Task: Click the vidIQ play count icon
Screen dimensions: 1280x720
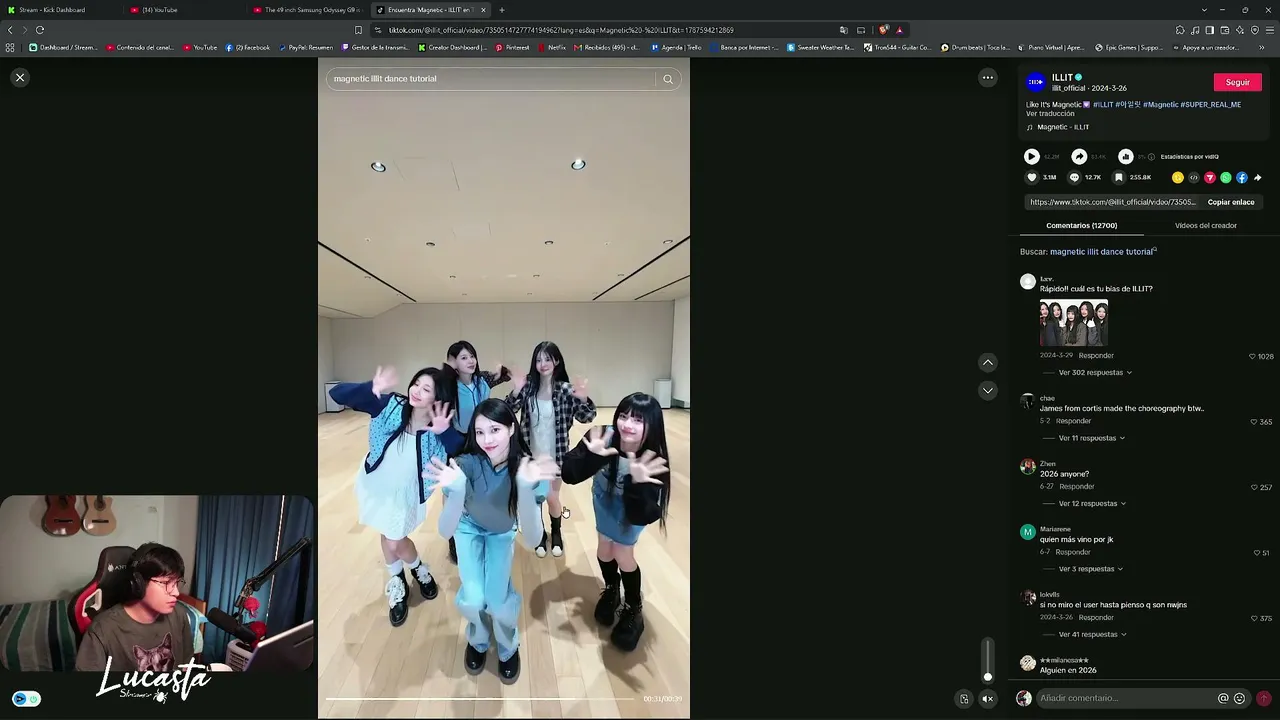Action: tap(1031, 156)
